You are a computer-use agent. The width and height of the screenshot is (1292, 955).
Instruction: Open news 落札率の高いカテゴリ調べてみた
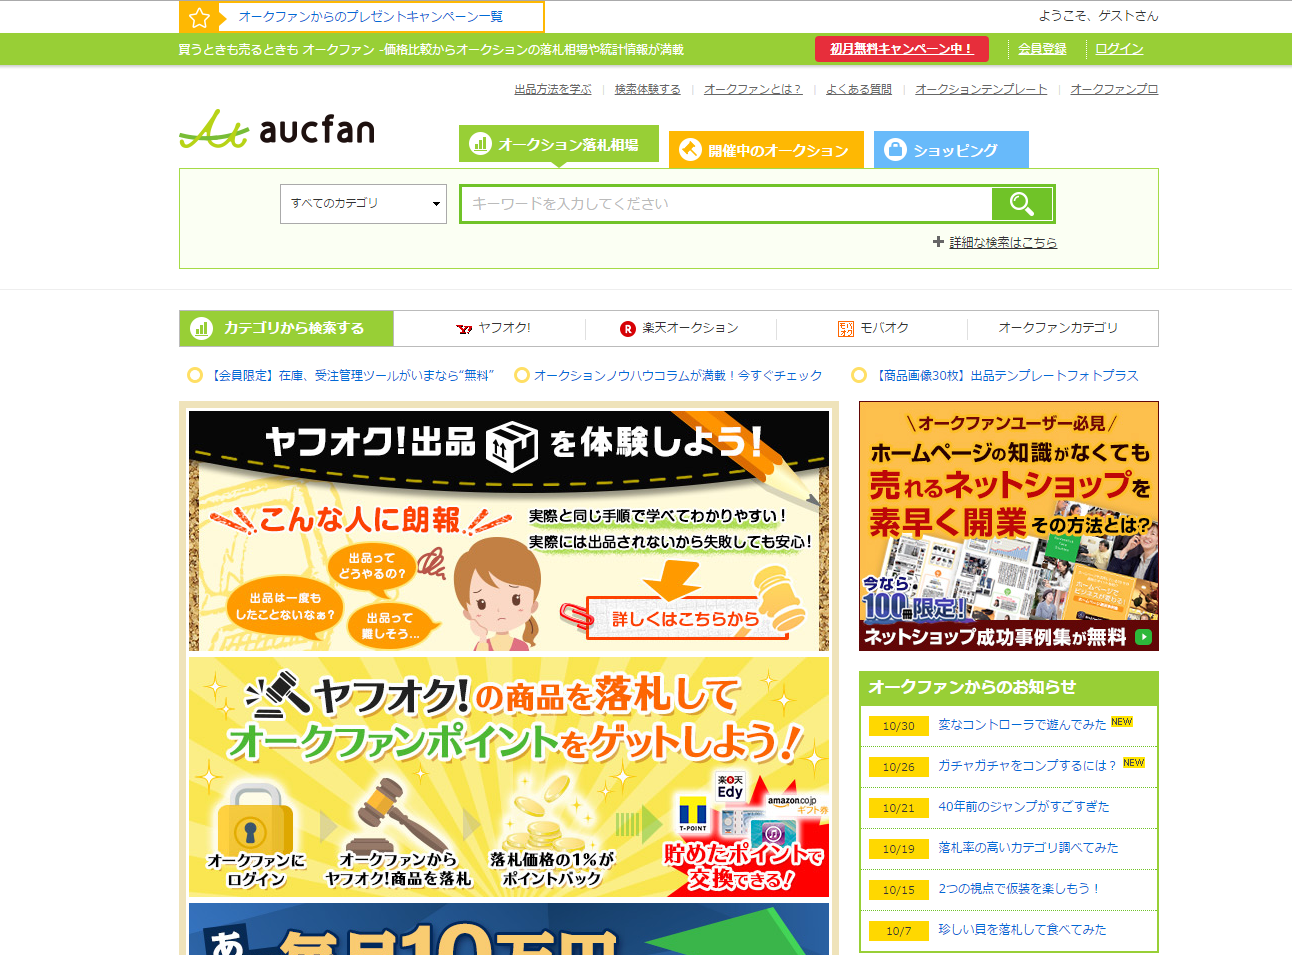point(1028,848)
